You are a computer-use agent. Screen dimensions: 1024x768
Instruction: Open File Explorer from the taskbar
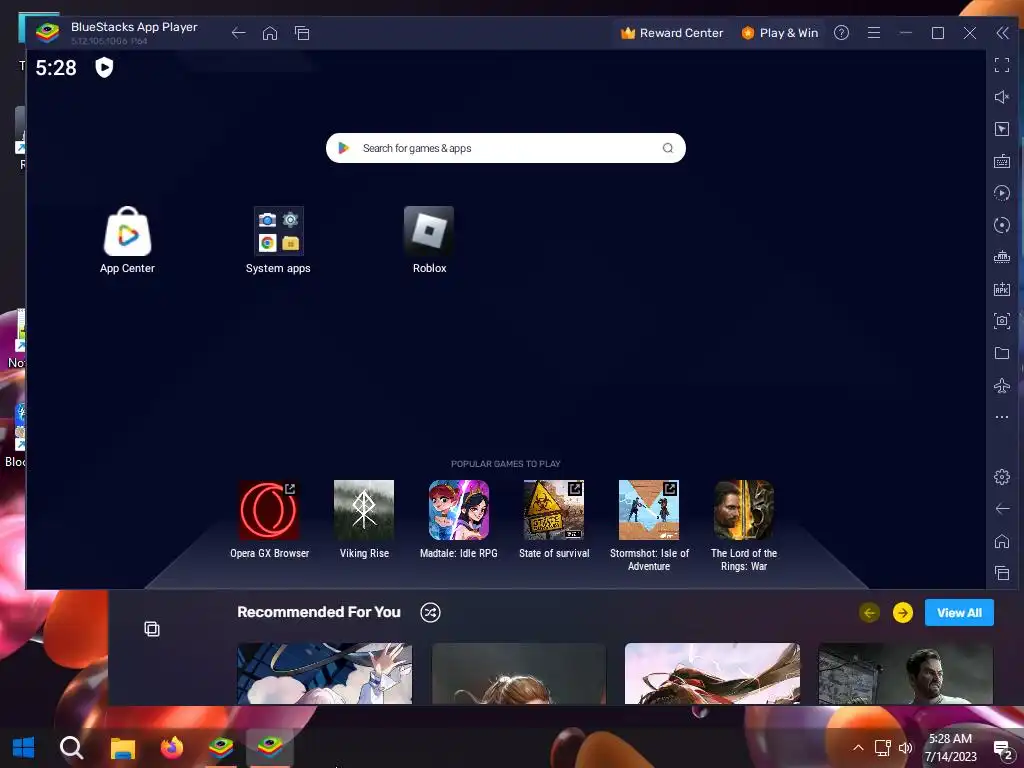[122, 748]
